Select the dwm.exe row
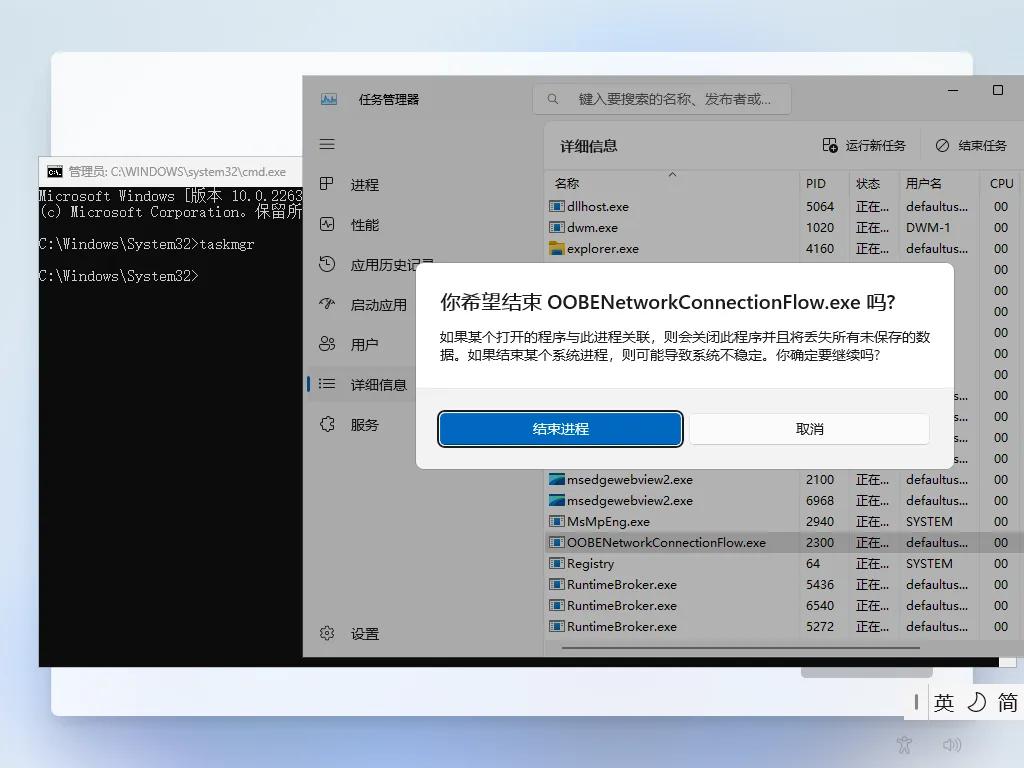The width and height of the screenshot is (1024, 768). click(x=784, y=227)
